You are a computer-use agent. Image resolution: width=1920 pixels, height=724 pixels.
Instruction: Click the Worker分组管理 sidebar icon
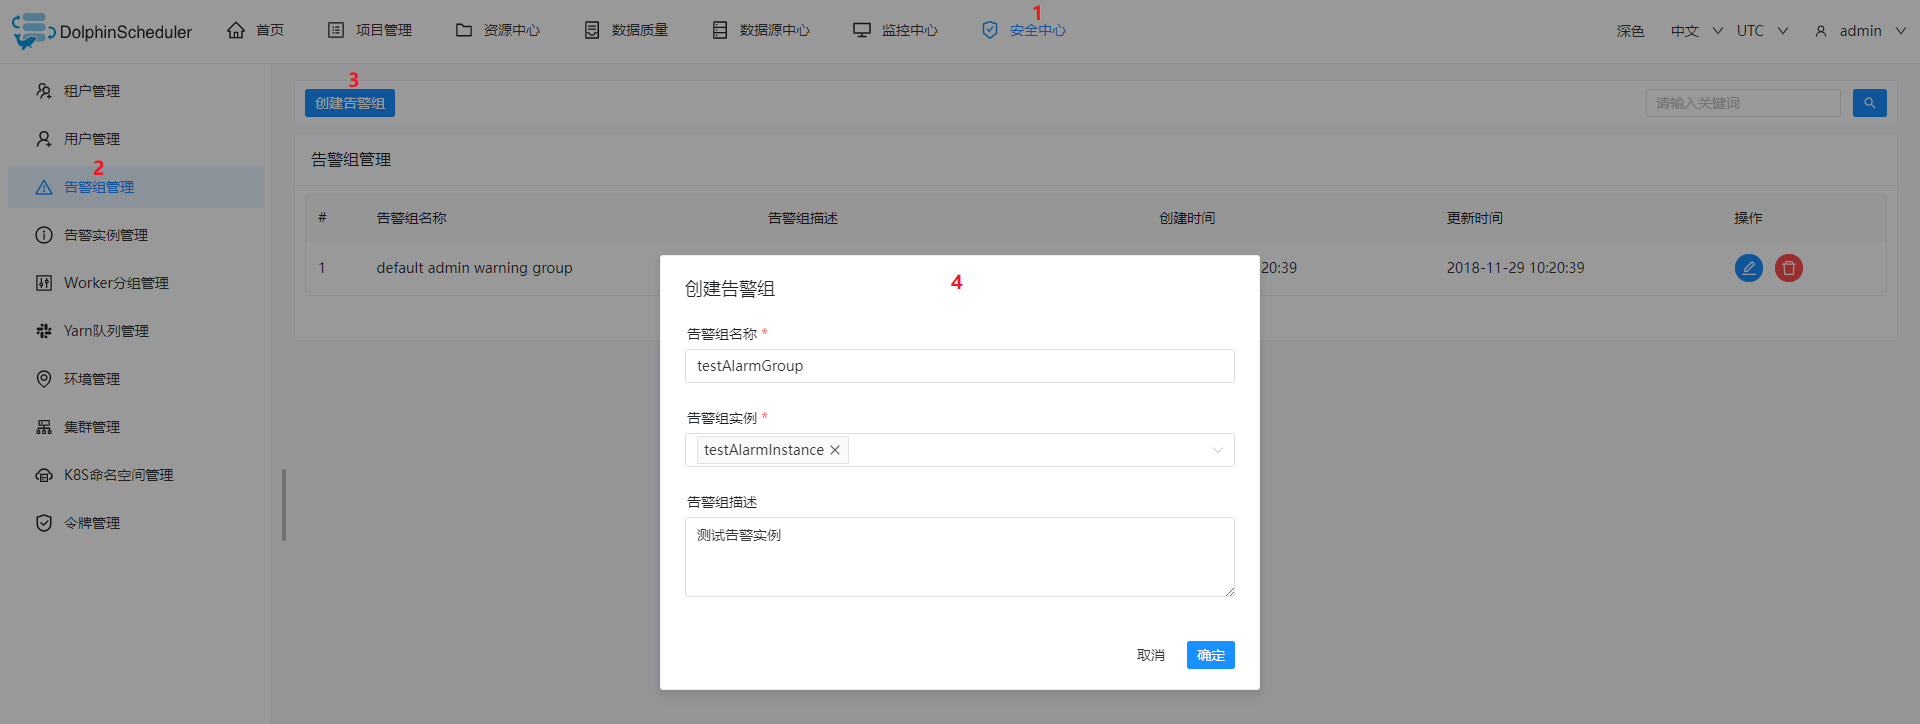[x=44, y=283]
